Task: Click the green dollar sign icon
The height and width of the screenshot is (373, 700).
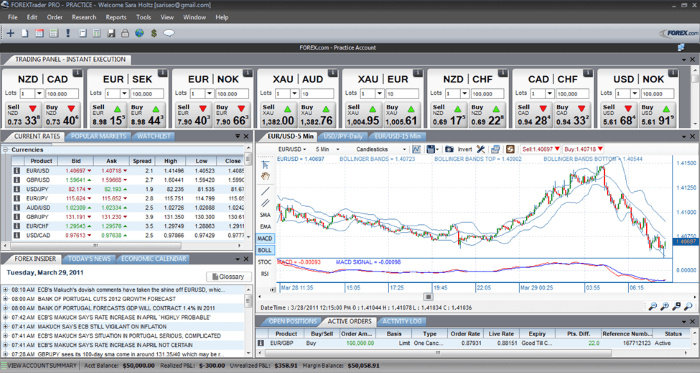Action: 154,33
